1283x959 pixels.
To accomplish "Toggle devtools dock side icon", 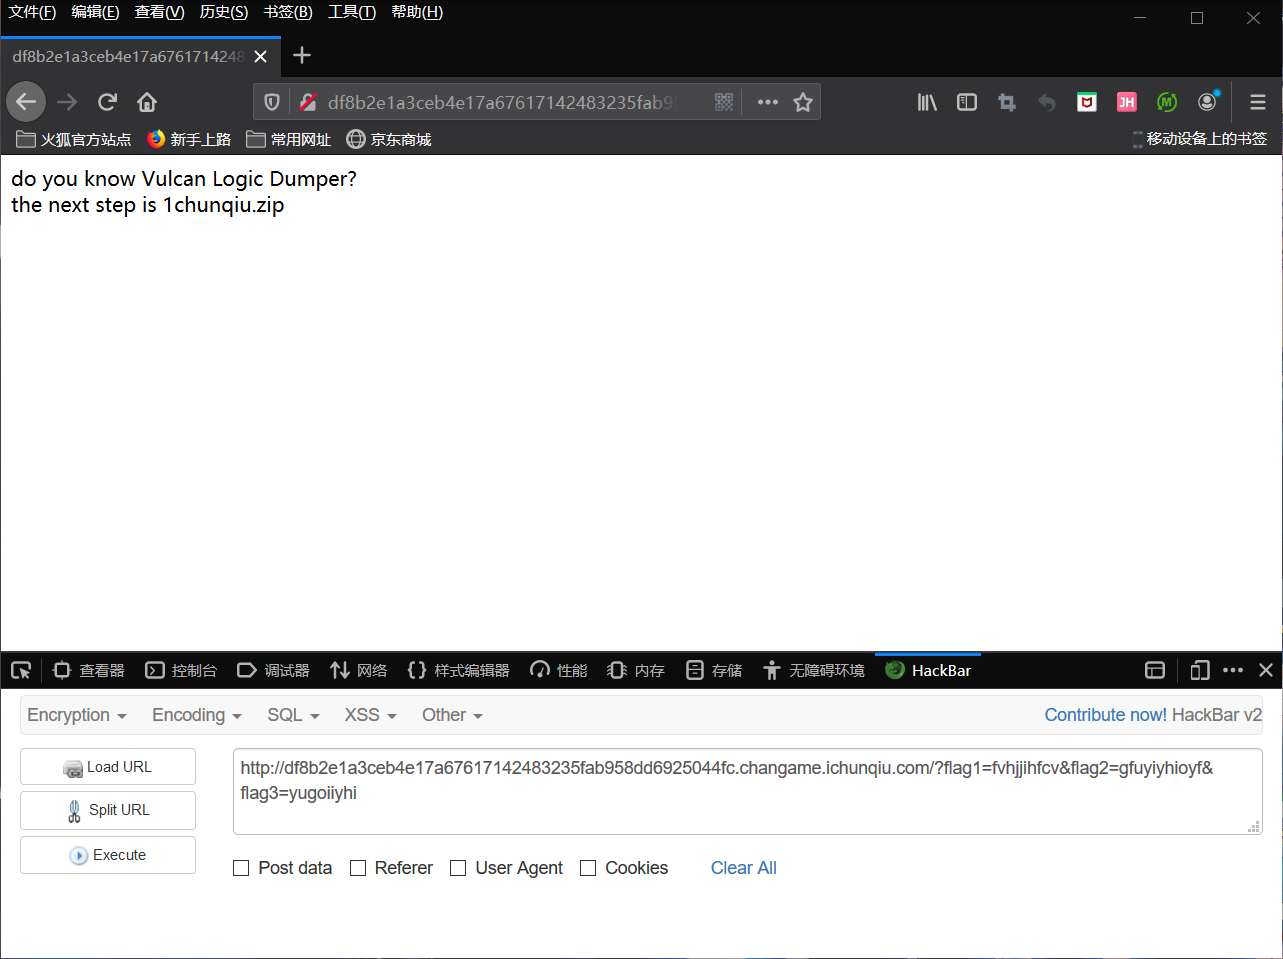I will pos(1155,670).
